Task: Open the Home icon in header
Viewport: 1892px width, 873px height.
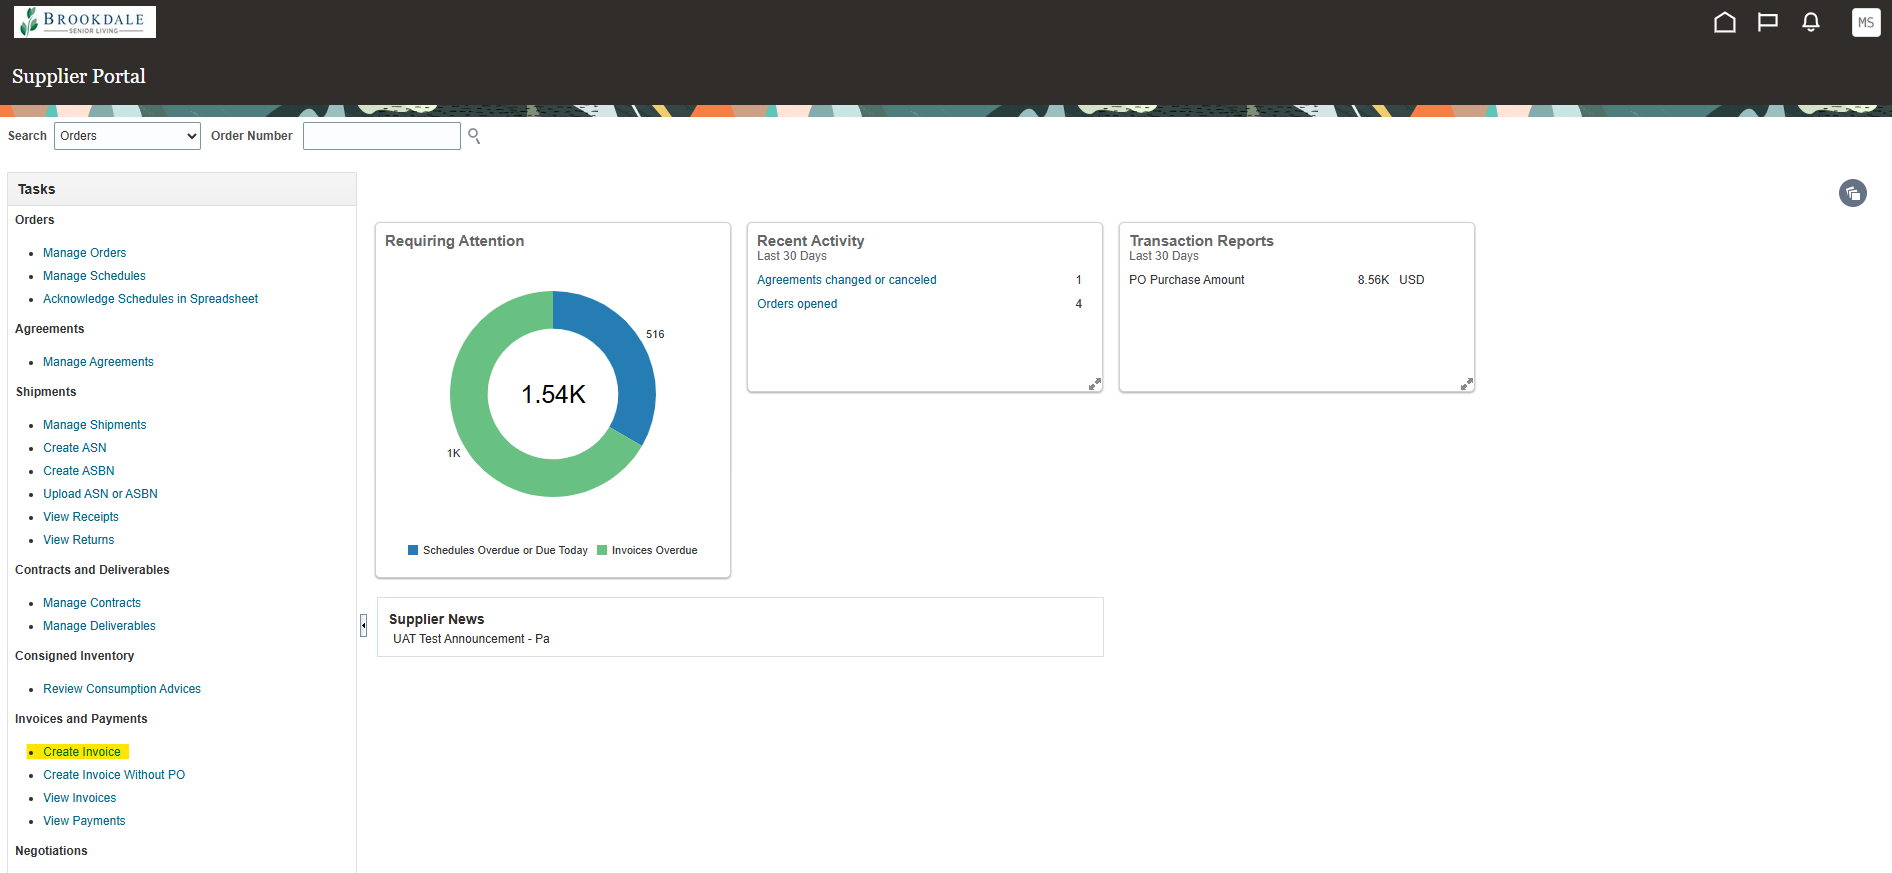Action: coord(1724,22)
